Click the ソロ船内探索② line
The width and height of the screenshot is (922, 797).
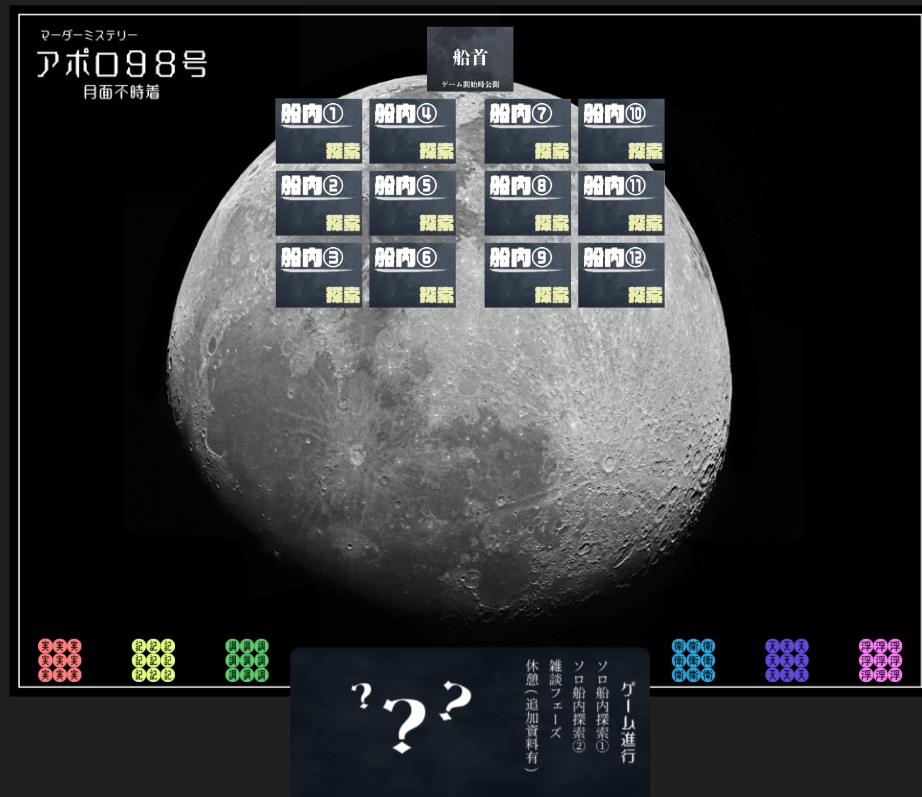(579, 706)
